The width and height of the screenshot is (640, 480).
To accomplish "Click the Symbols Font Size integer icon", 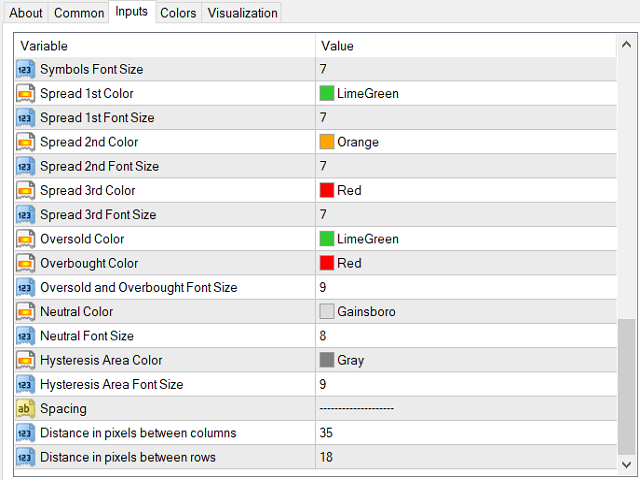I will [x=26, y=70].
